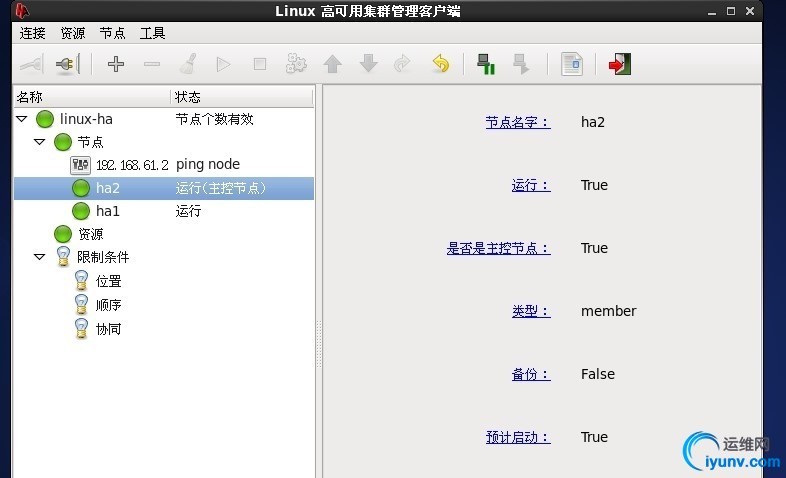Click the move down arrow icon

(x=368, y=64)
